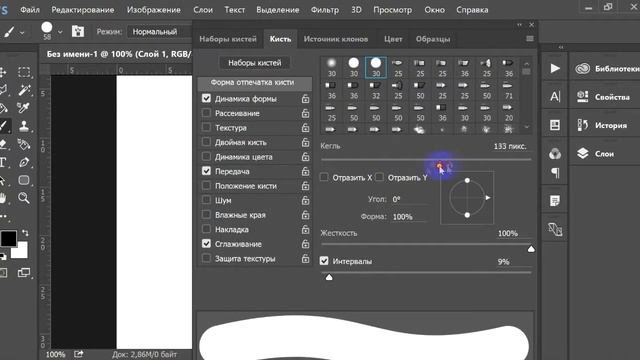The image size is (640, 360).
Task: Open the Цвет tab
Action: pos(393,39)
